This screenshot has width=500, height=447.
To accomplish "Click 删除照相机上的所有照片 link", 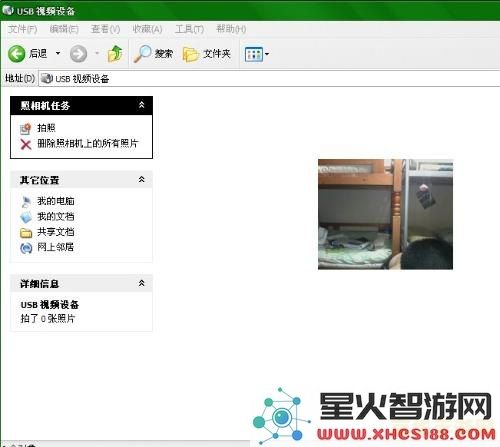I will click(88, 144).
